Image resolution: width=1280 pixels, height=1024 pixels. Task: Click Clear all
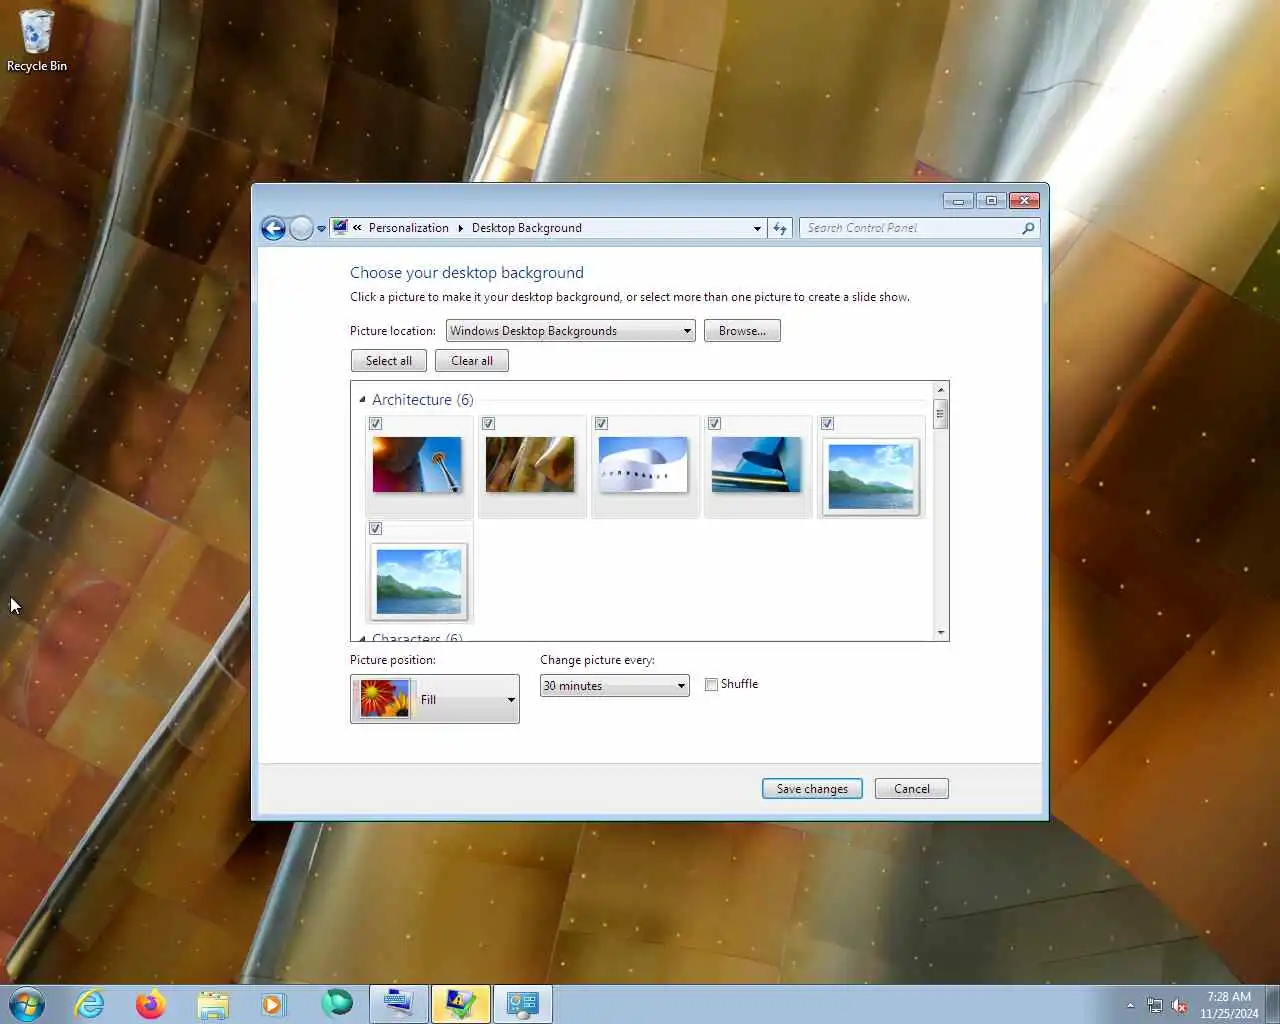472,361
